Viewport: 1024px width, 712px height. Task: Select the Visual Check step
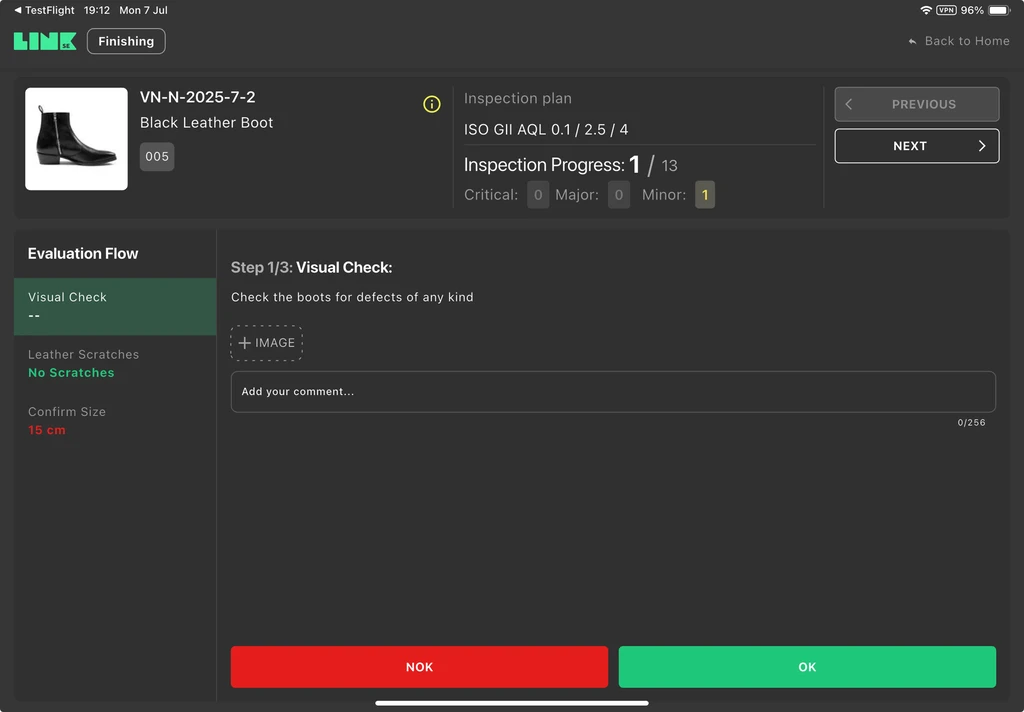(115, 306)
